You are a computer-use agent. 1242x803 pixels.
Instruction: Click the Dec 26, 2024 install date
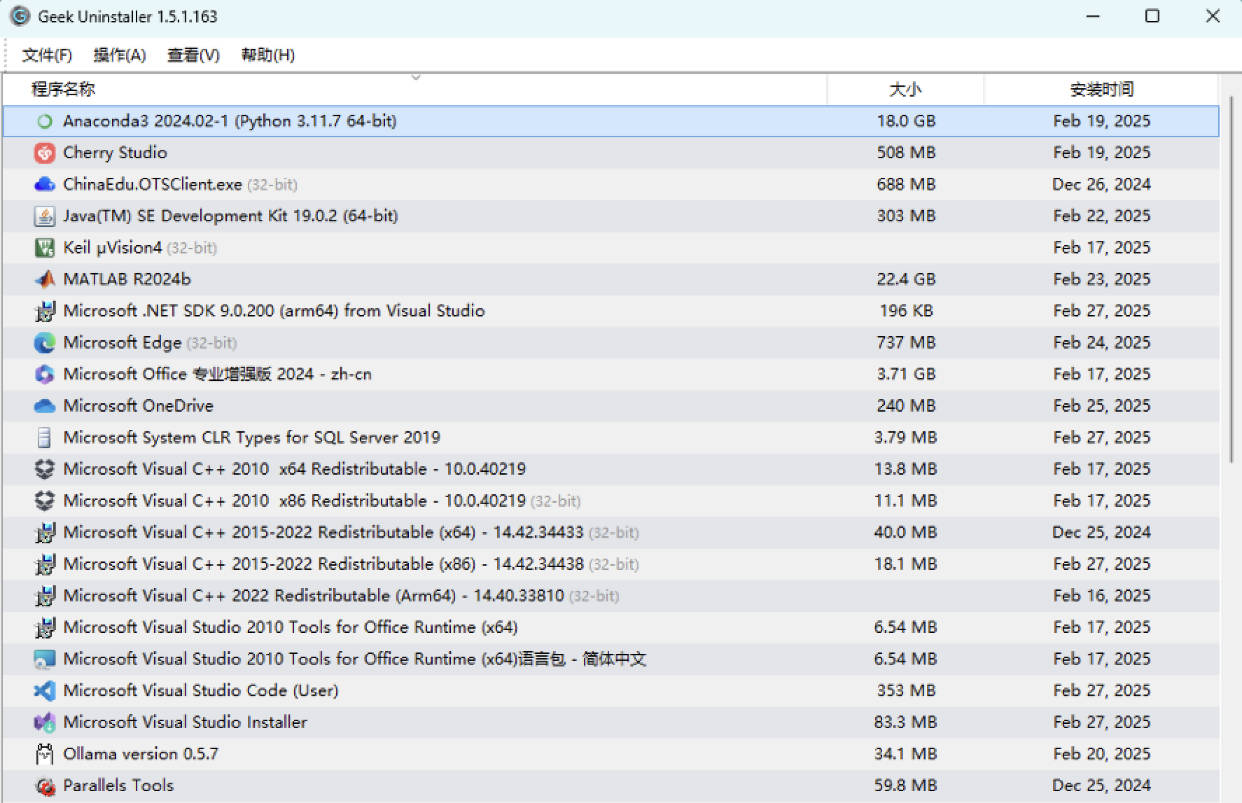click(x=1101, y=184)
